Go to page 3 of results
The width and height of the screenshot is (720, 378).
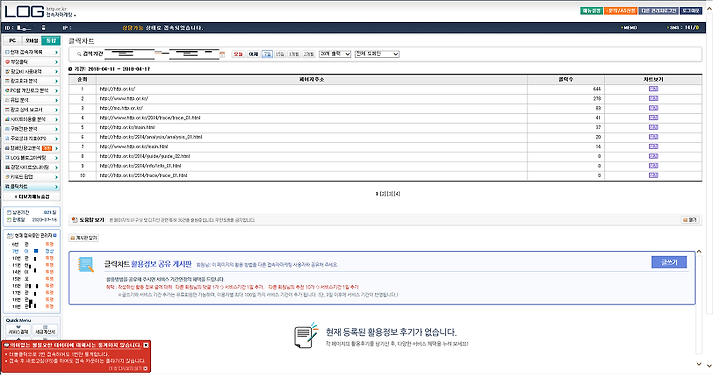[x=390, y=194]
